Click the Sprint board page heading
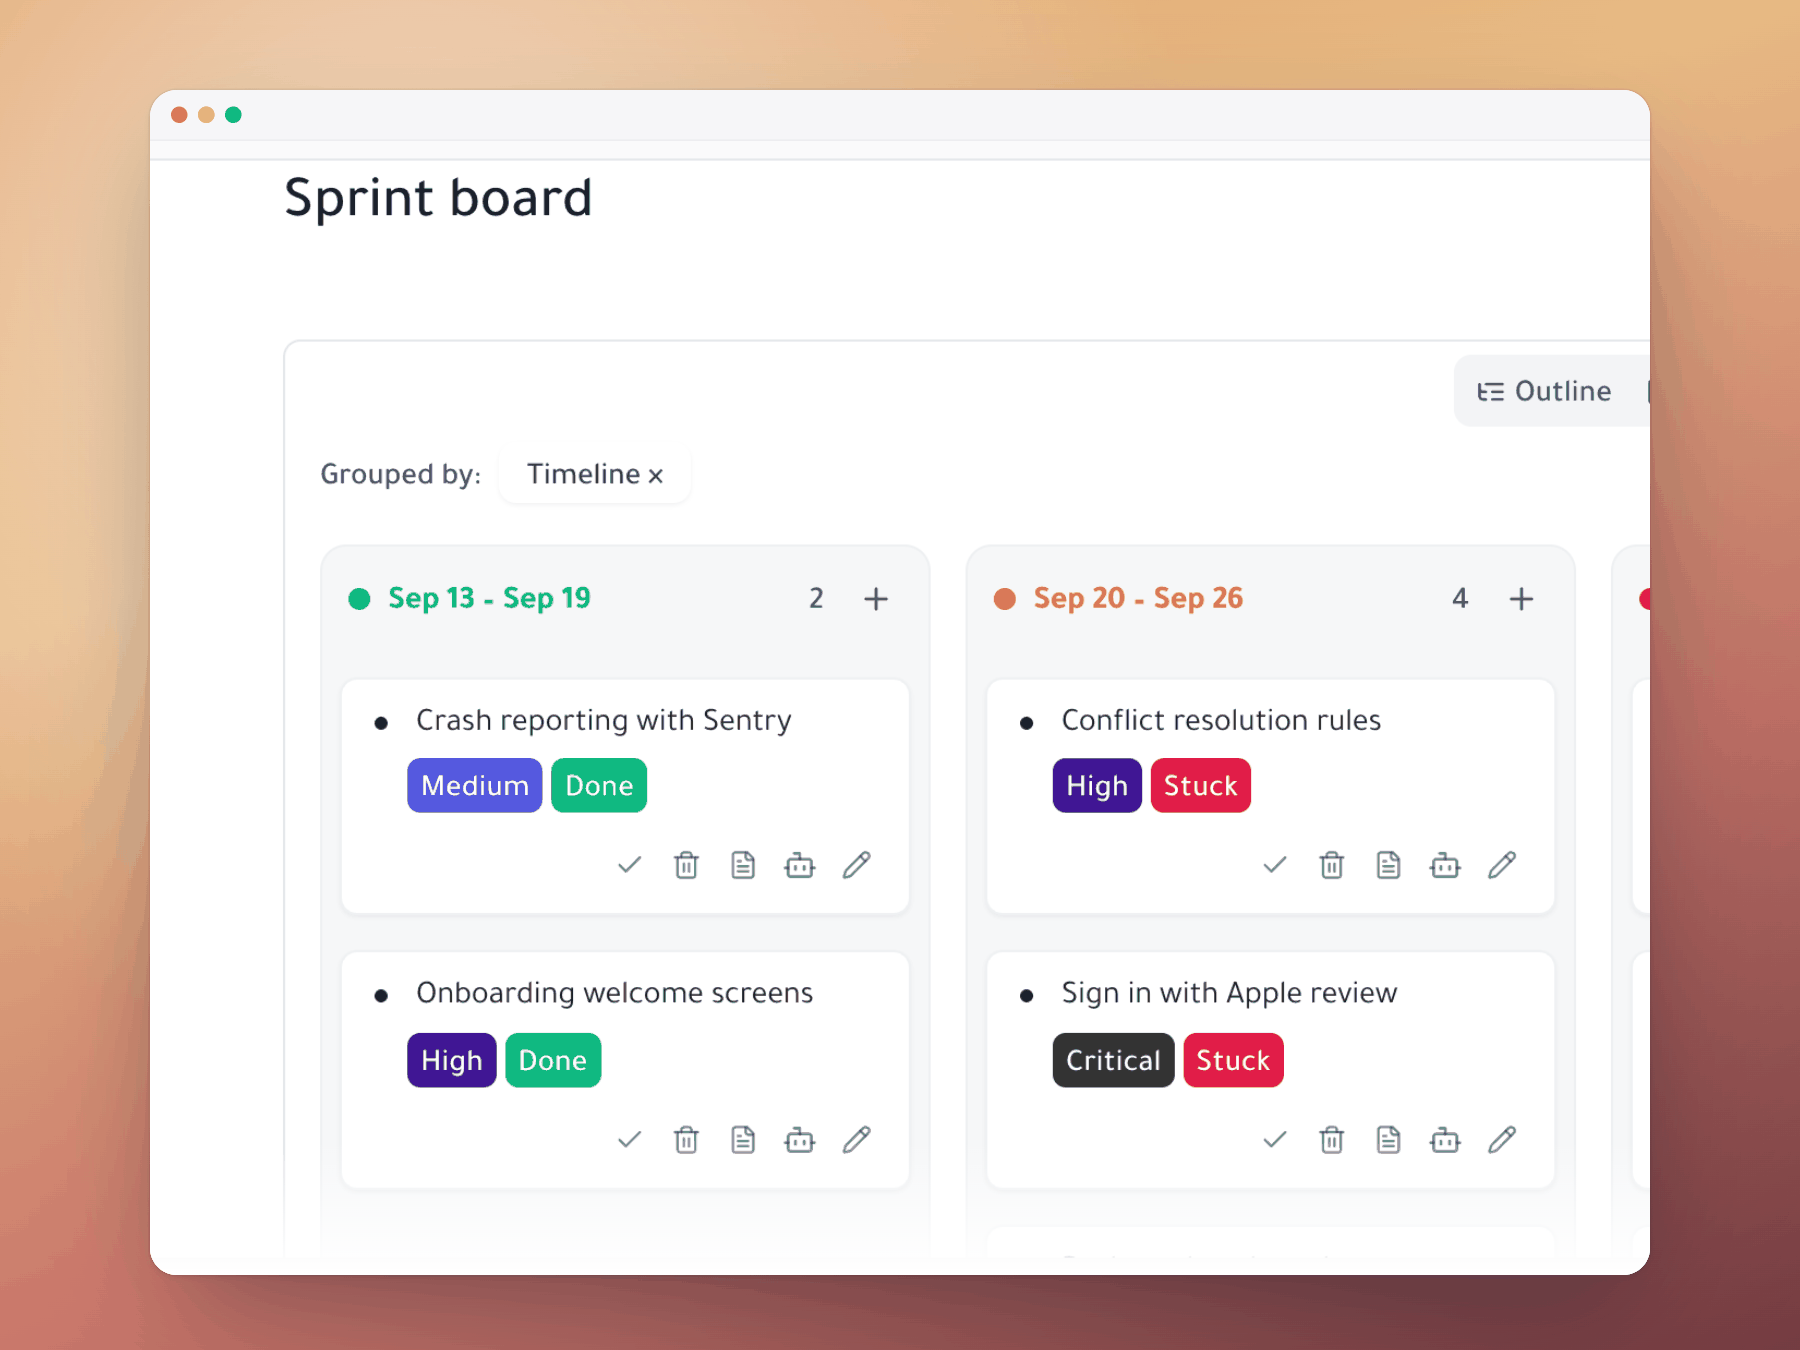 438,198
